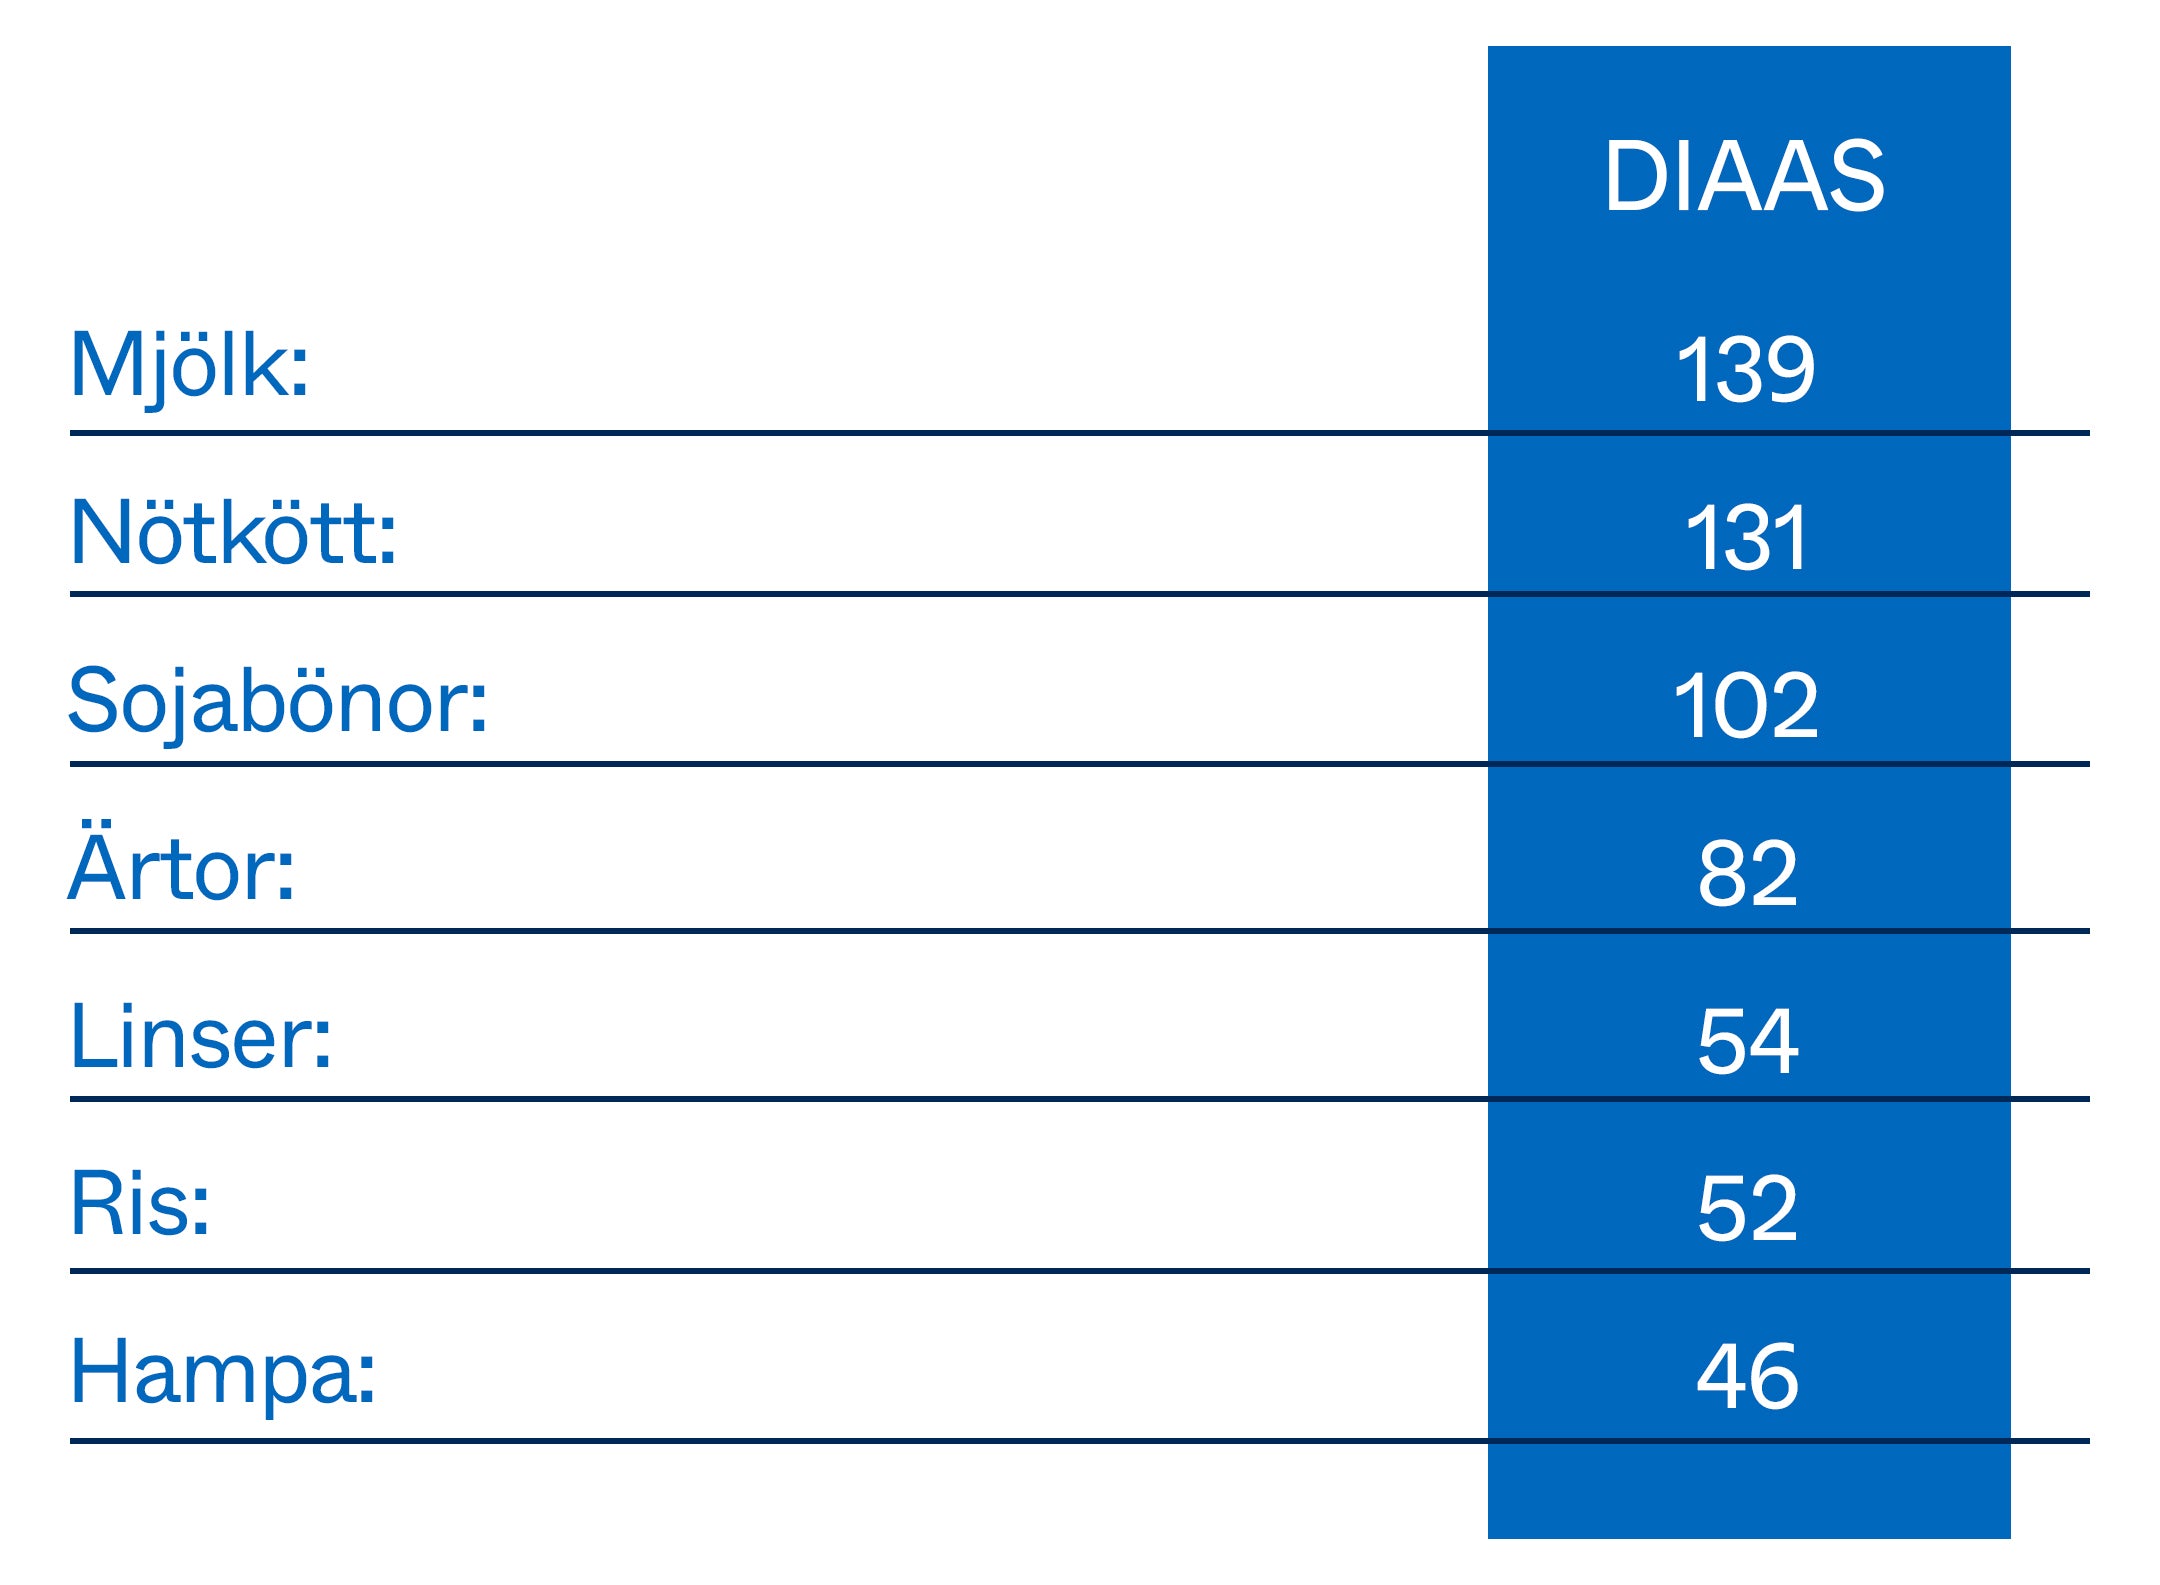The height and width of the screenshot is (1585, 2160).
Task: Click the value 139 for Mjölk
Action: coord(1745,370)
